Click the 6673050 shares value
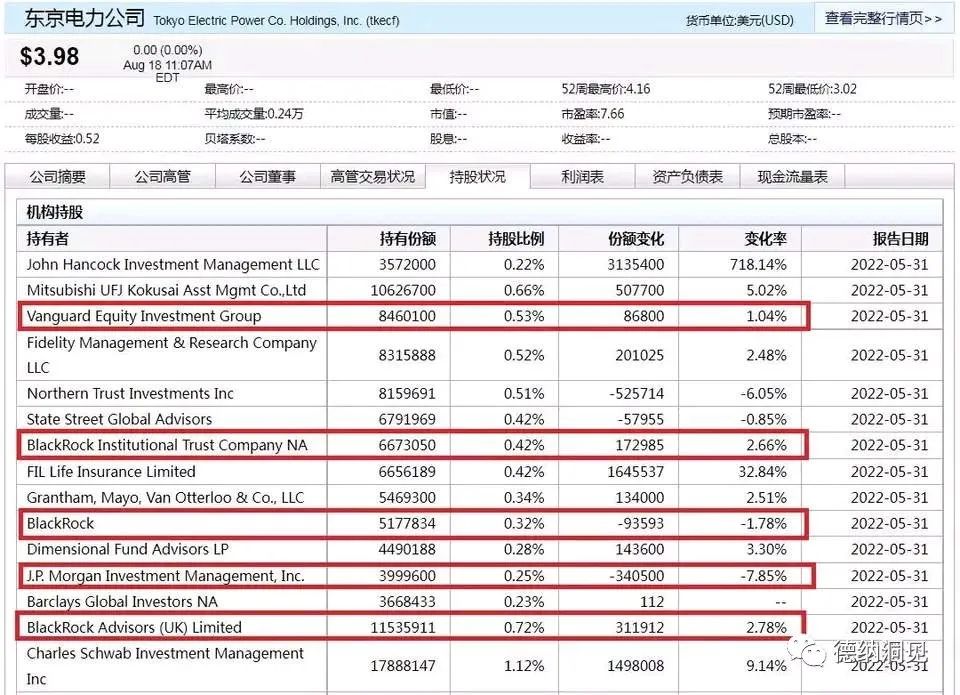 (x=407, y=445)
